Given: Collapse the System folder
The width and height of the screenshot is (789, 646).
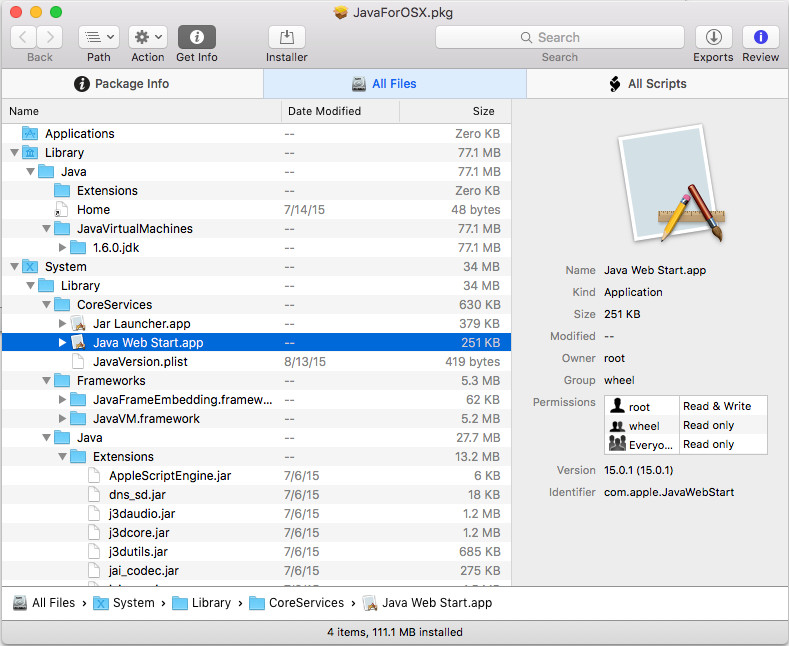Looking at the screenshot, I should point(15,267).
